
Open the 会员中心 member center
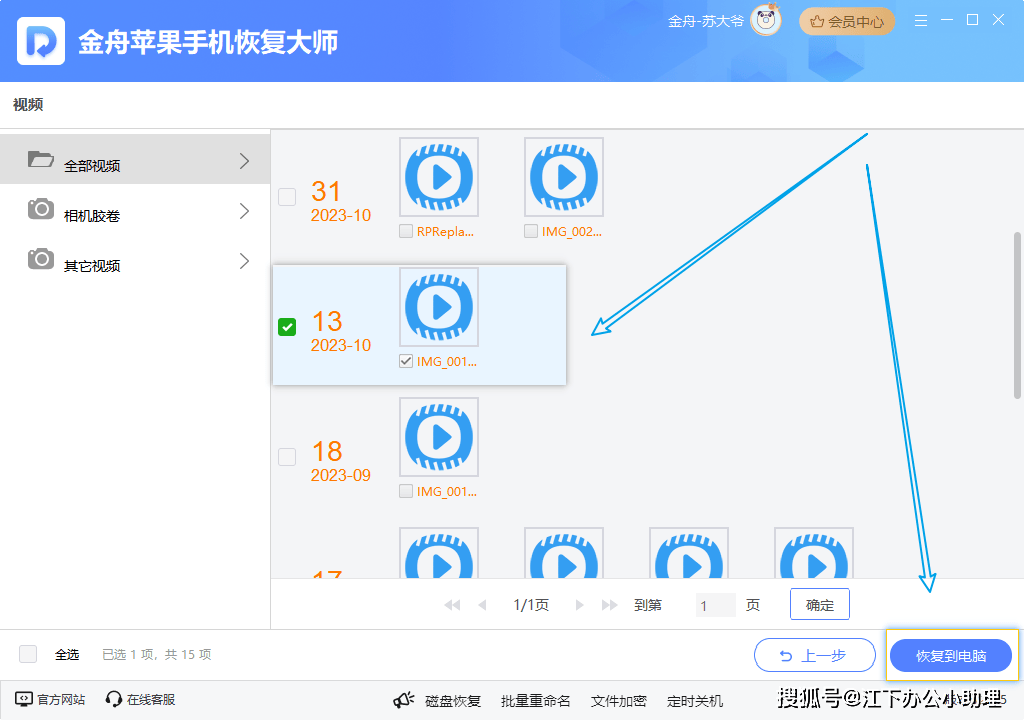point(846,22)
